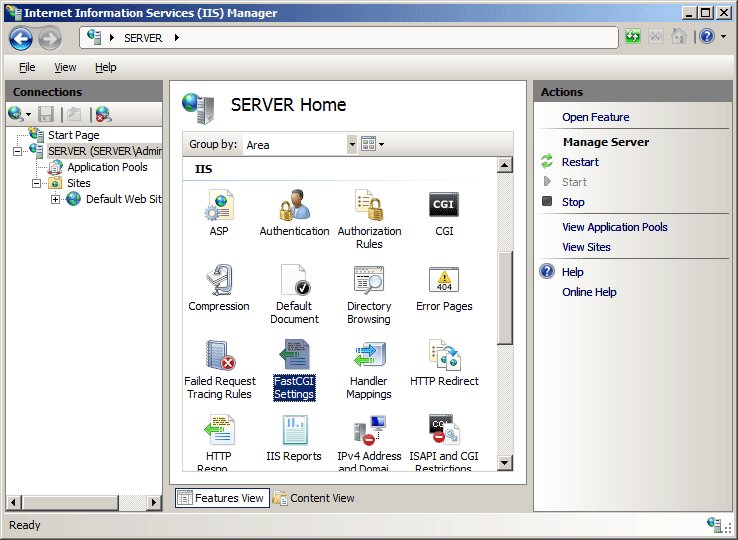This screenshot has height=540, width=738.
Task: Click the status bar network icon
Action: pos(716,524)
